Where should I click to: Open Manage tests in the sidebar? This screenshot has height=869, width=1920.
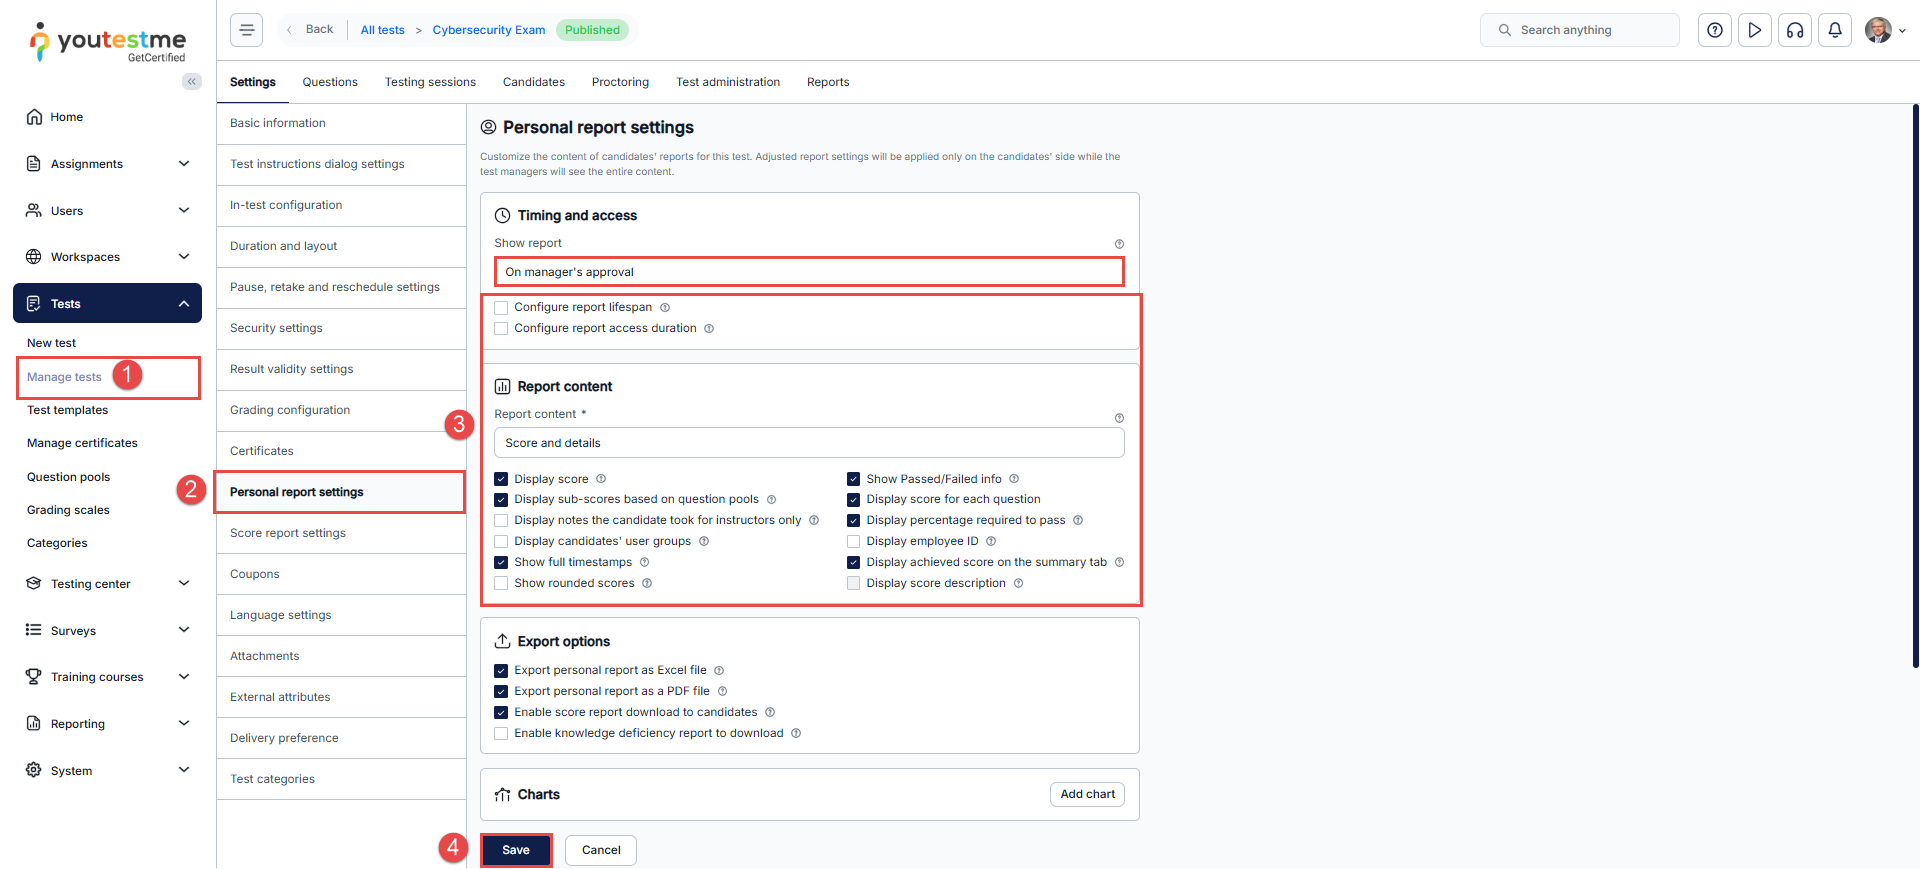pyautogui.click(x=64, y=377)
